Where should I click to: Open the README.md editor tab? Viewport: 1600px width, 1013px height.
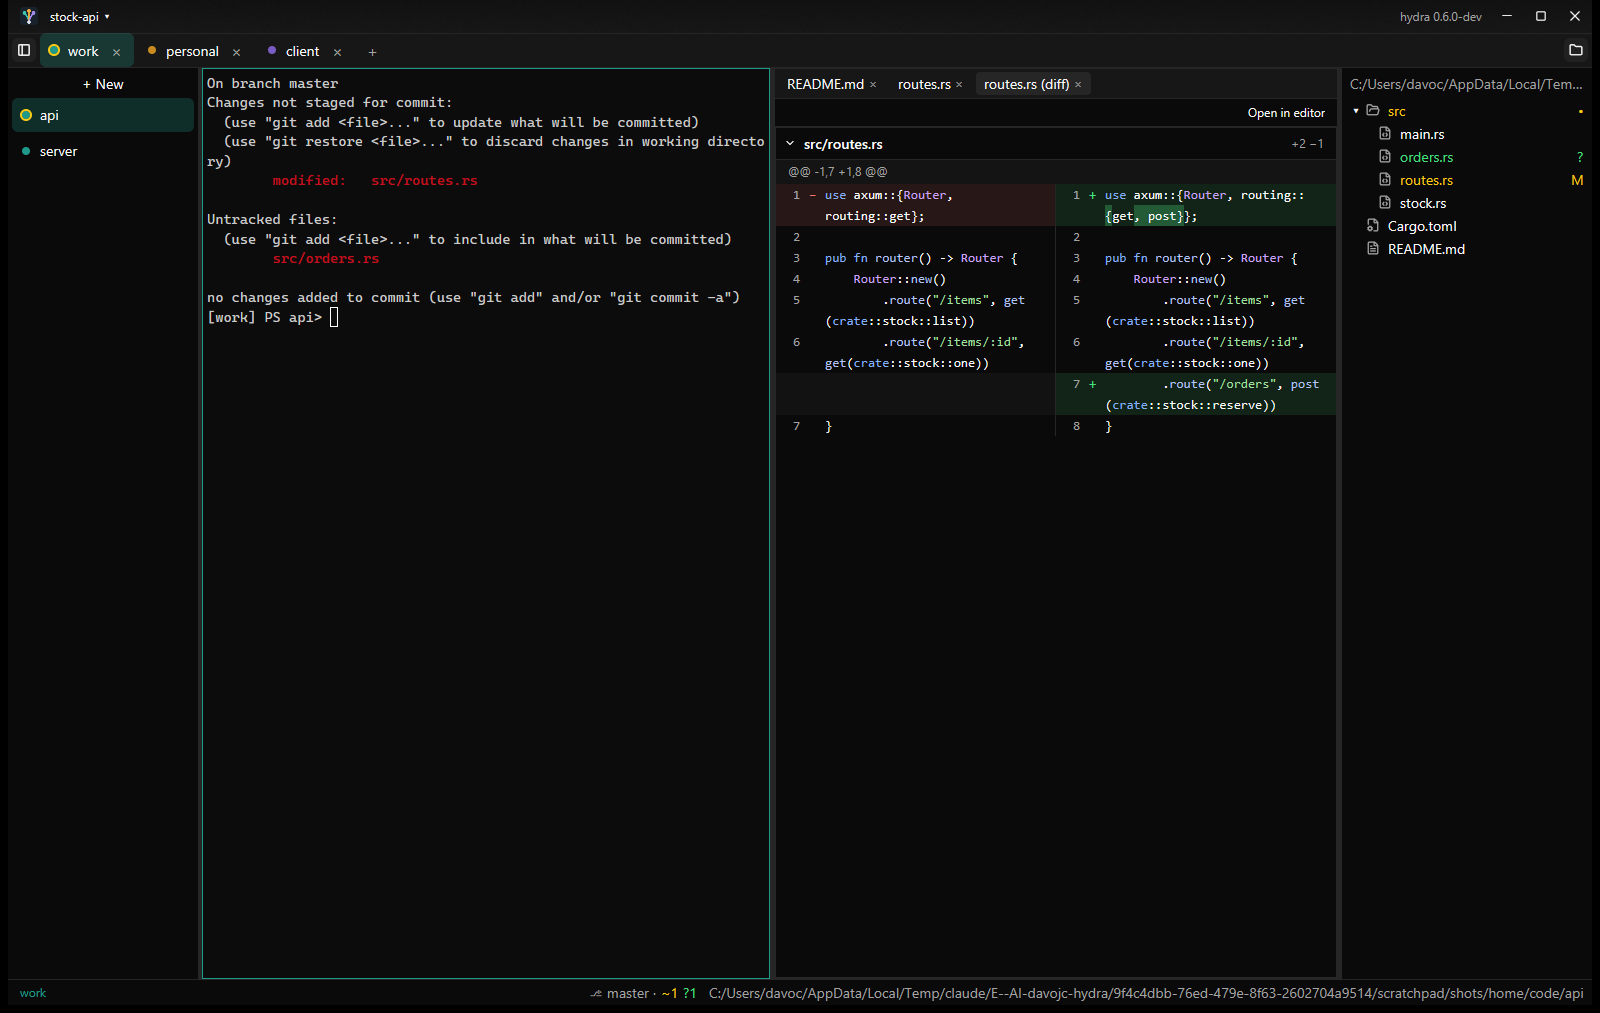coord(825,84)
